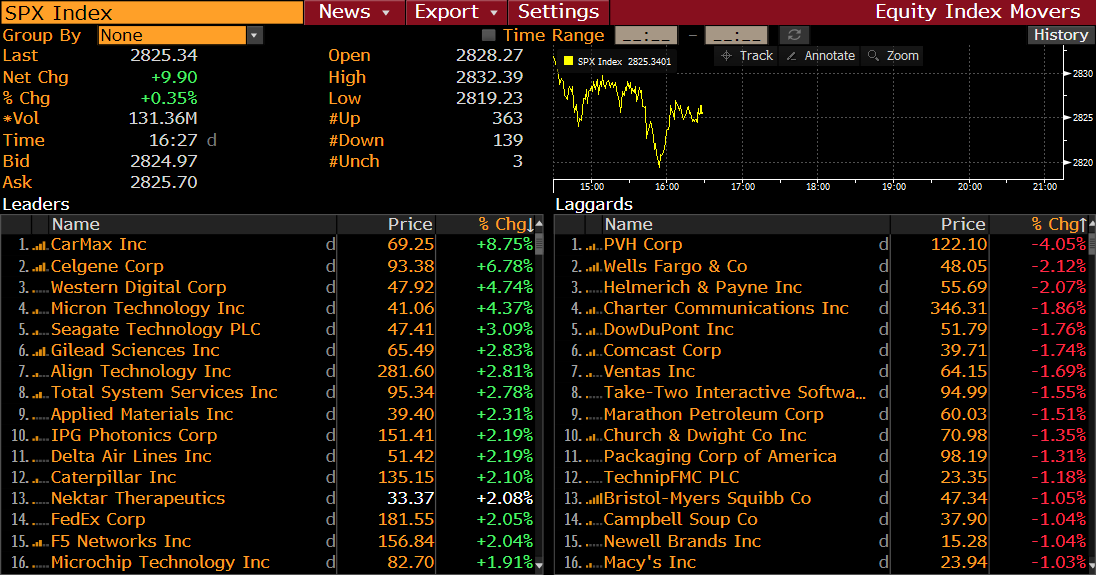1096x575 pixels.
Task: Select Marathon Petroleum Corp row
Action: click(x=821, y=414)
